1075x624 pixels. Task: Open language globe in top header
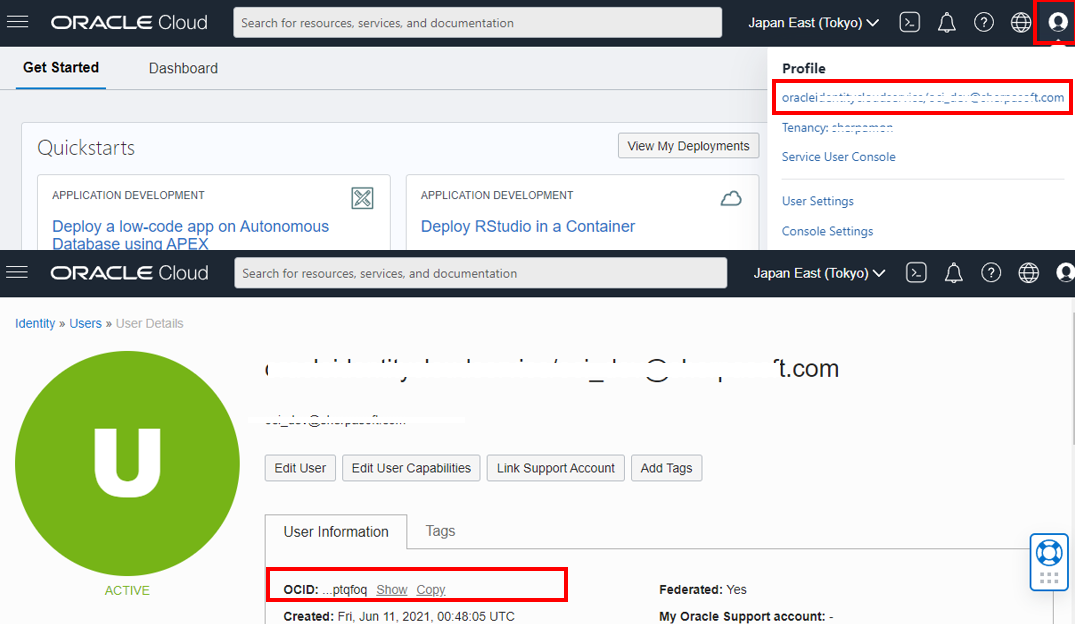1020,23
